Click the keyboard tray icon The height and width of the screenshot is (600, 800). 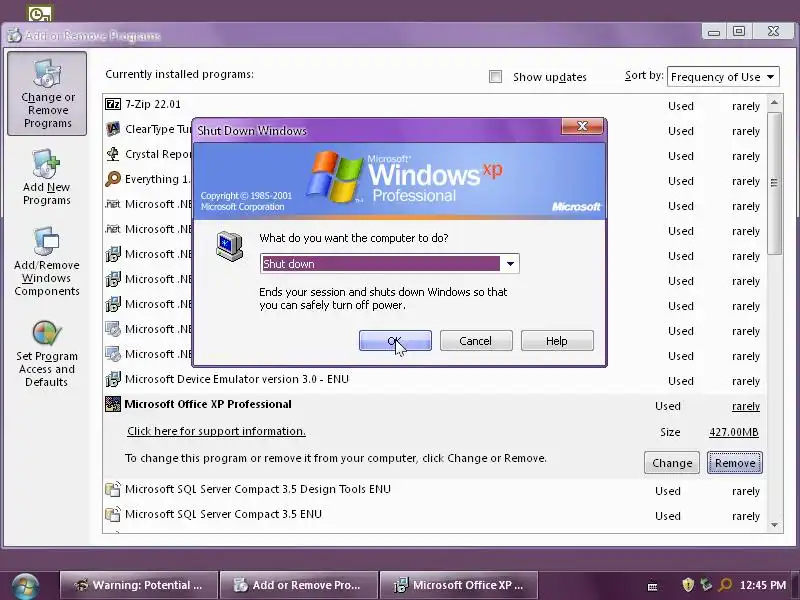[x=653, y=587]
